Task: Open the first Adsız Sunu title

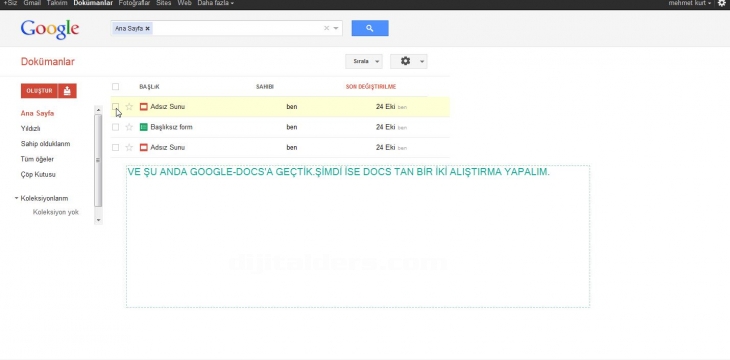Action: tap(168, 107)
